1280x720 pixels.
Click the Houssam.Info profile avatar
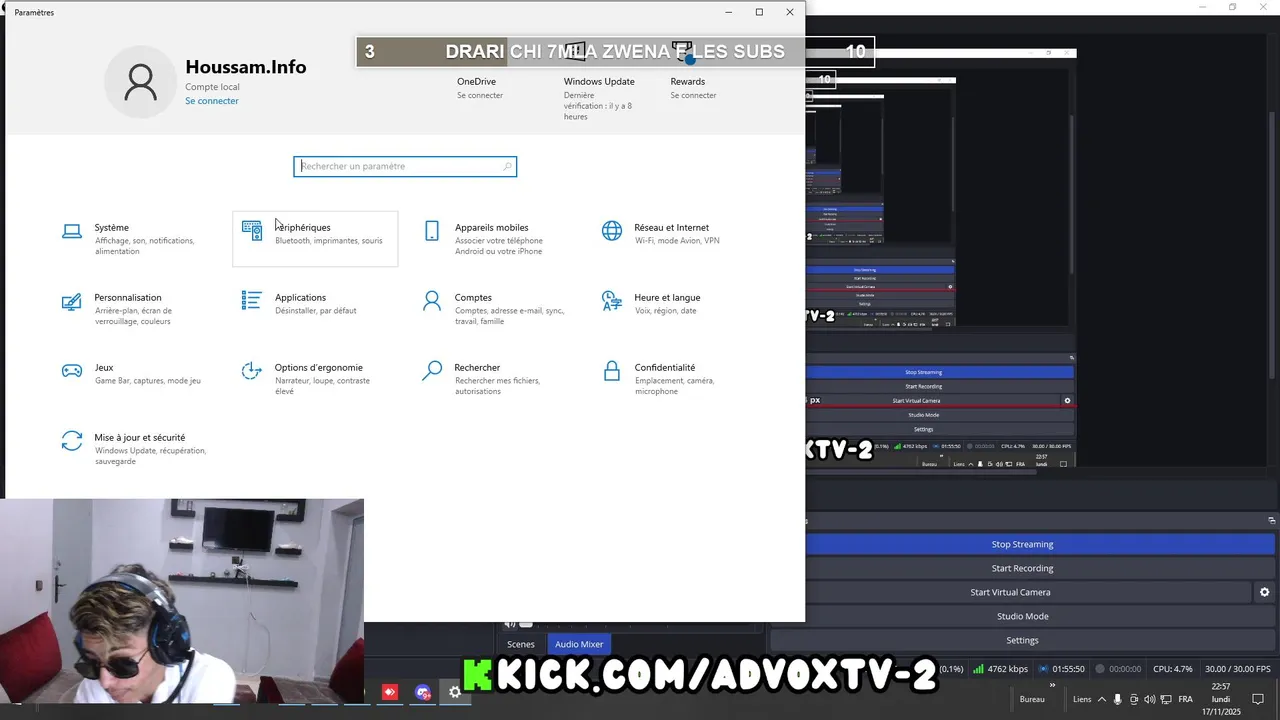pyautogui.click(x=141, y=83)
